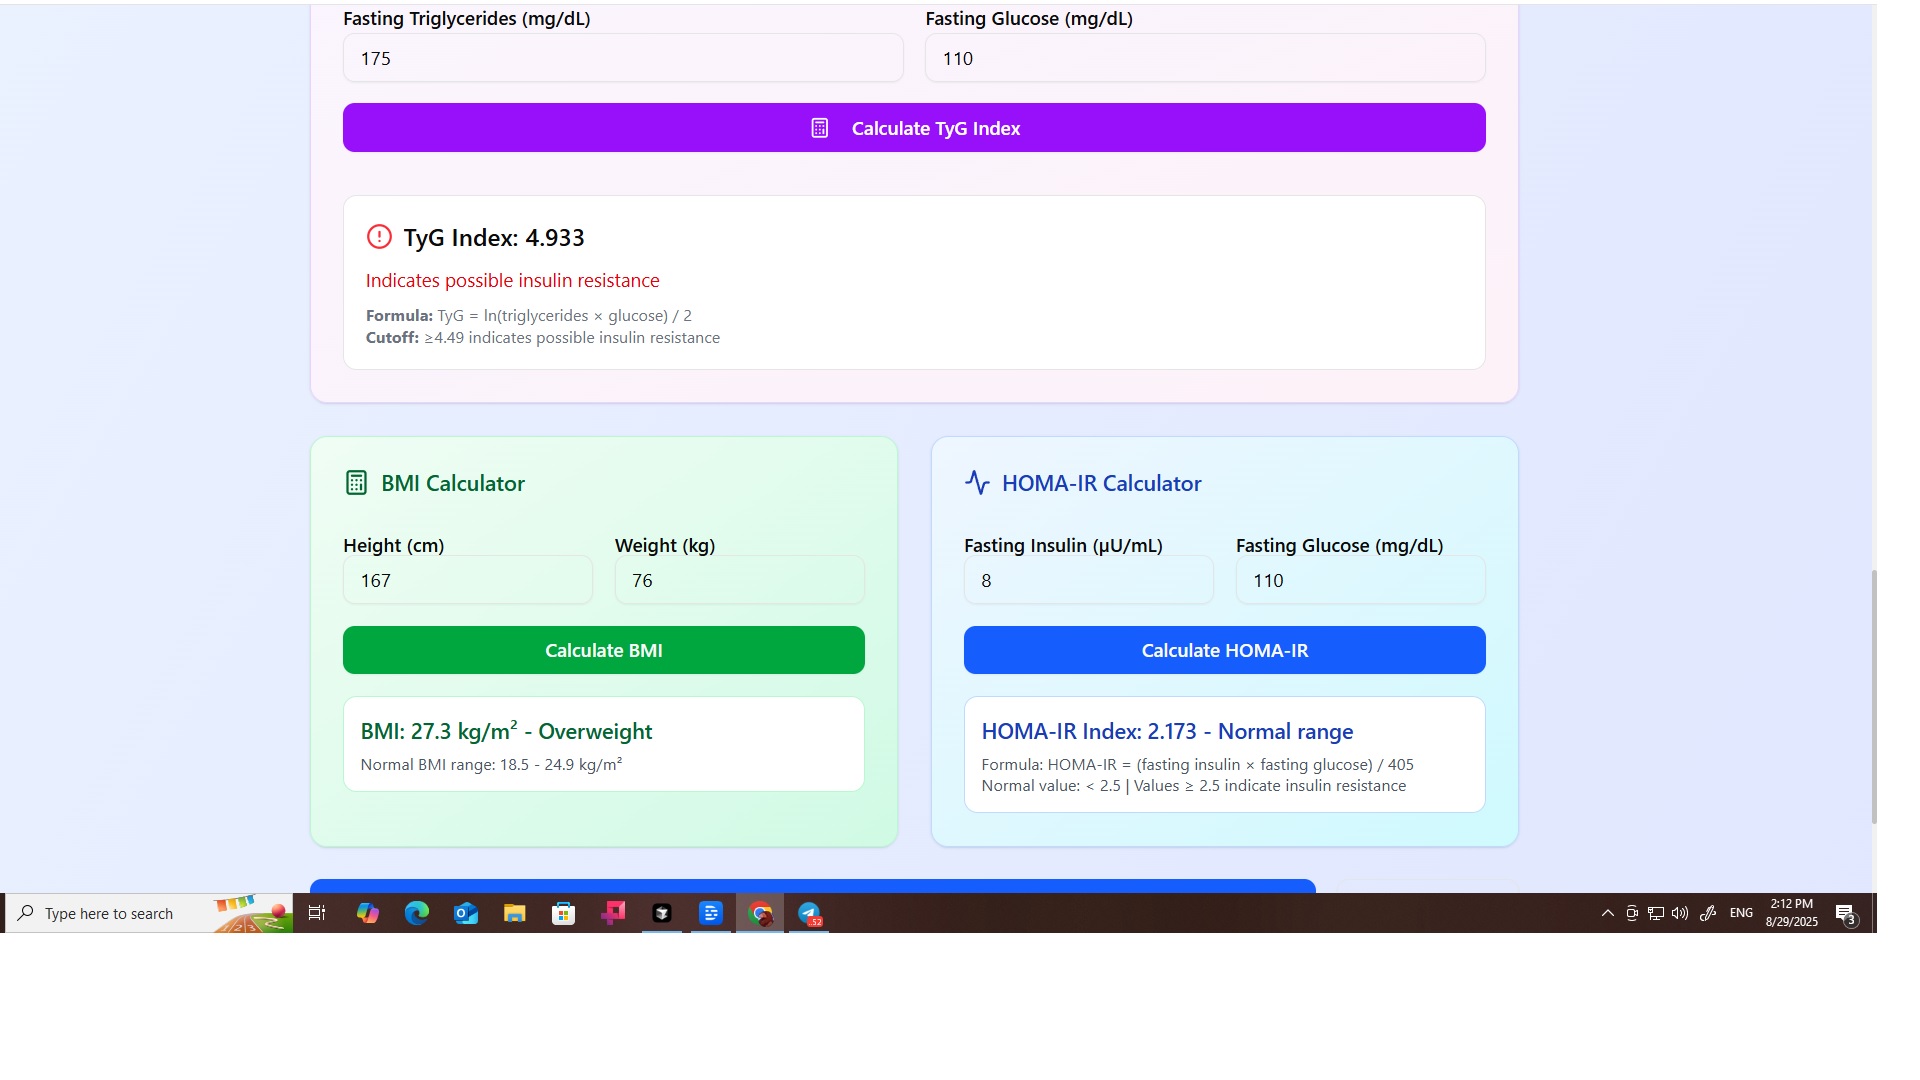Click the ENG language indicator
This screenshot has height=1080, width=1920.
click(1741, 913)
